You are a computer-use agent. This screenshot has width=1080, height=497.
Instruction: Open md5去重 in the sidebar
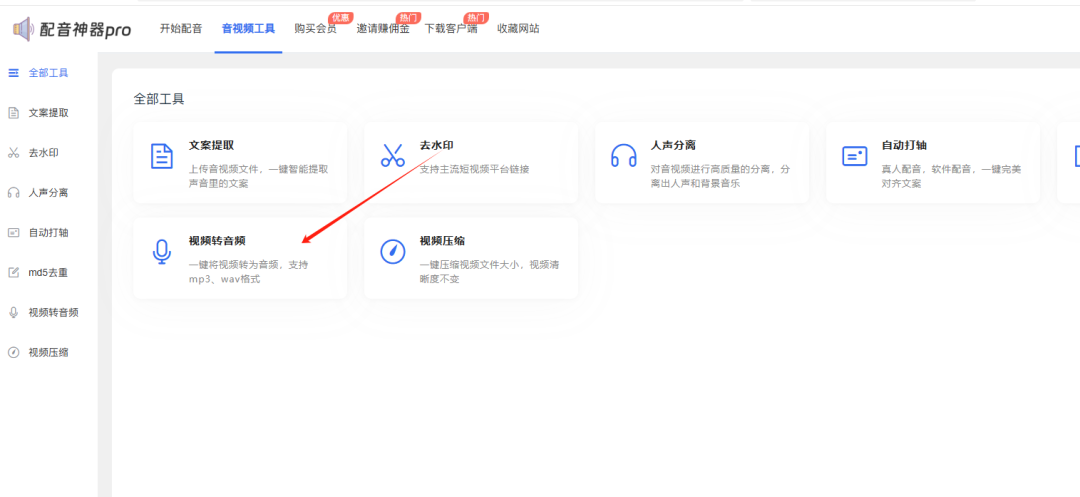click(47, 272)
